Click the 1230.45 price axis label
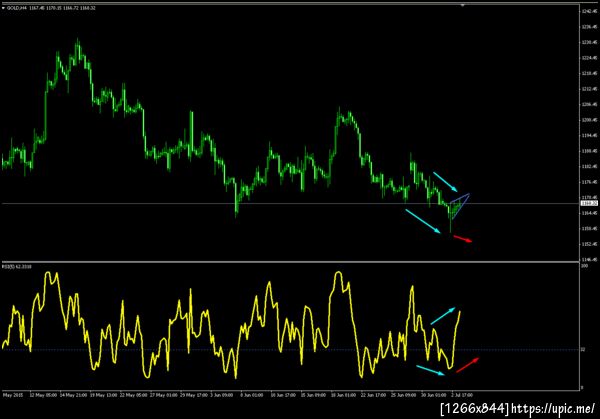The image size is (600, 419). (x=589, y=42)
